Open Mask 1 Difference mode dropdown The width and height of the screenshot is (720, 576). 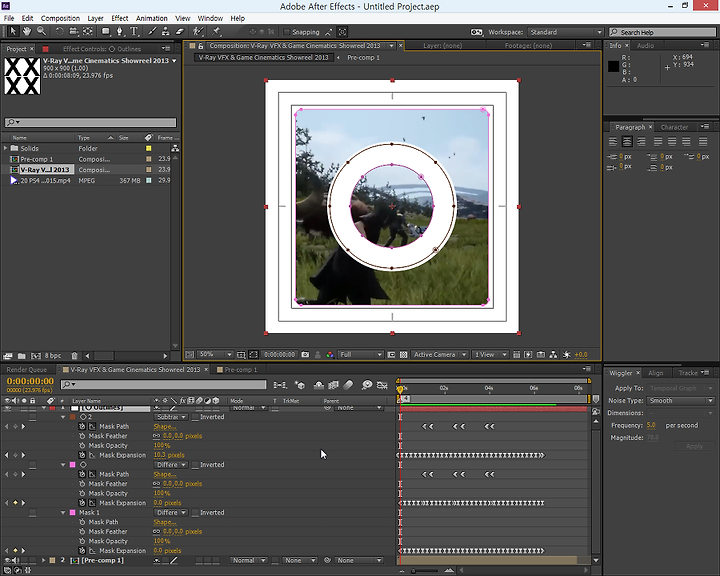(x=170, y=513)
